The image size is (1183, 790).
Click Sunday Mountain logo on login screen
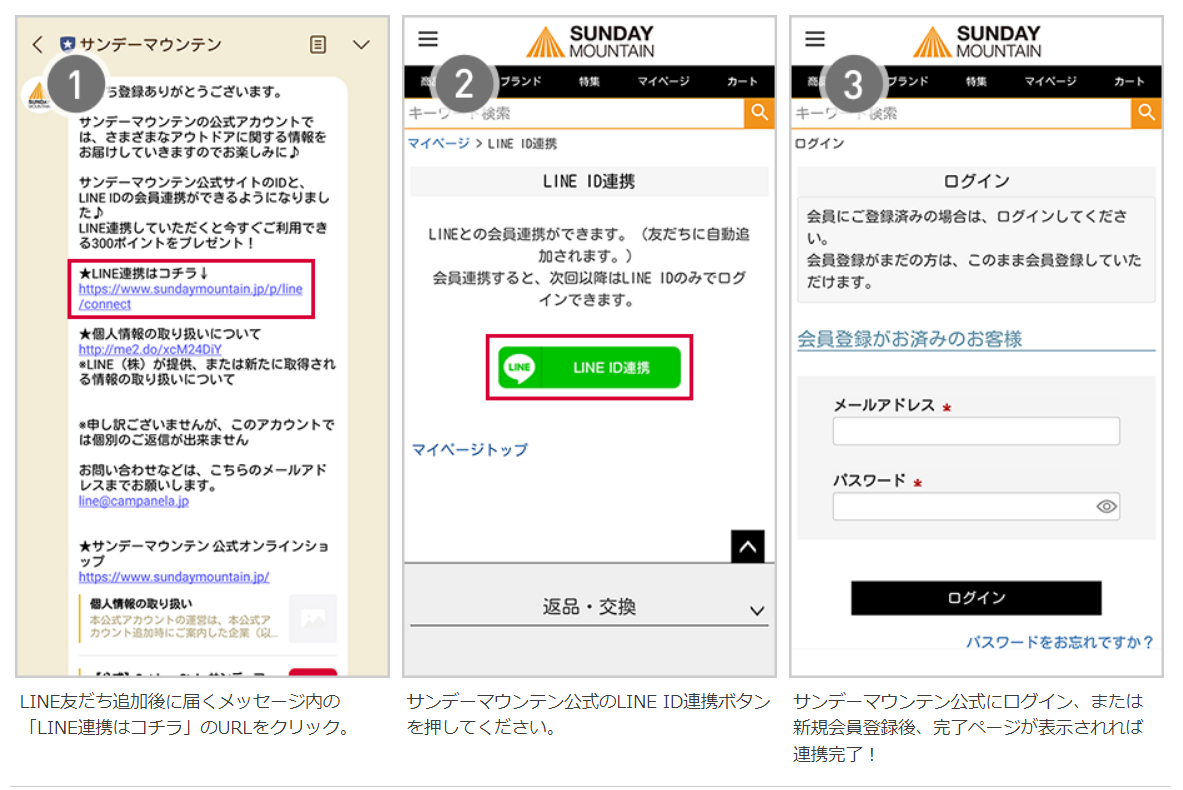point(976,42)
